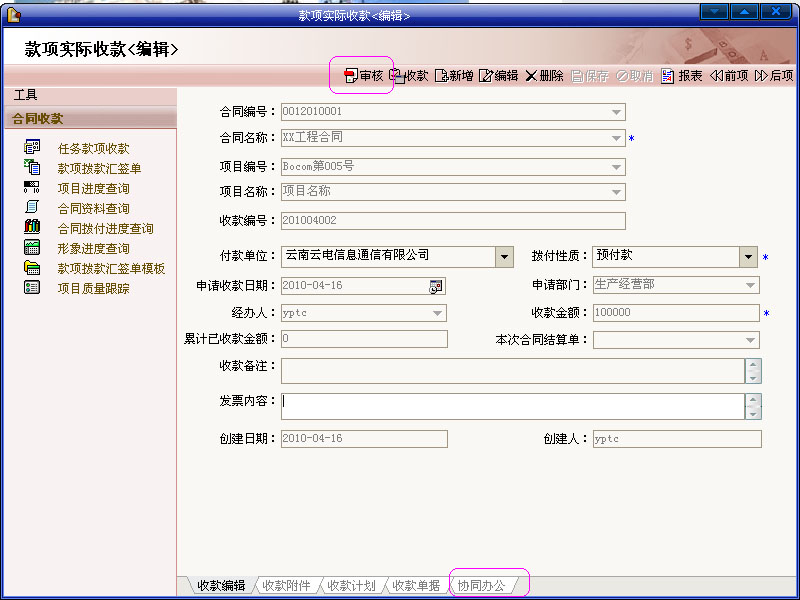
Task: Open the 款项拨款汇签单模板 sidebar item
Action: (x=111, y=268)
